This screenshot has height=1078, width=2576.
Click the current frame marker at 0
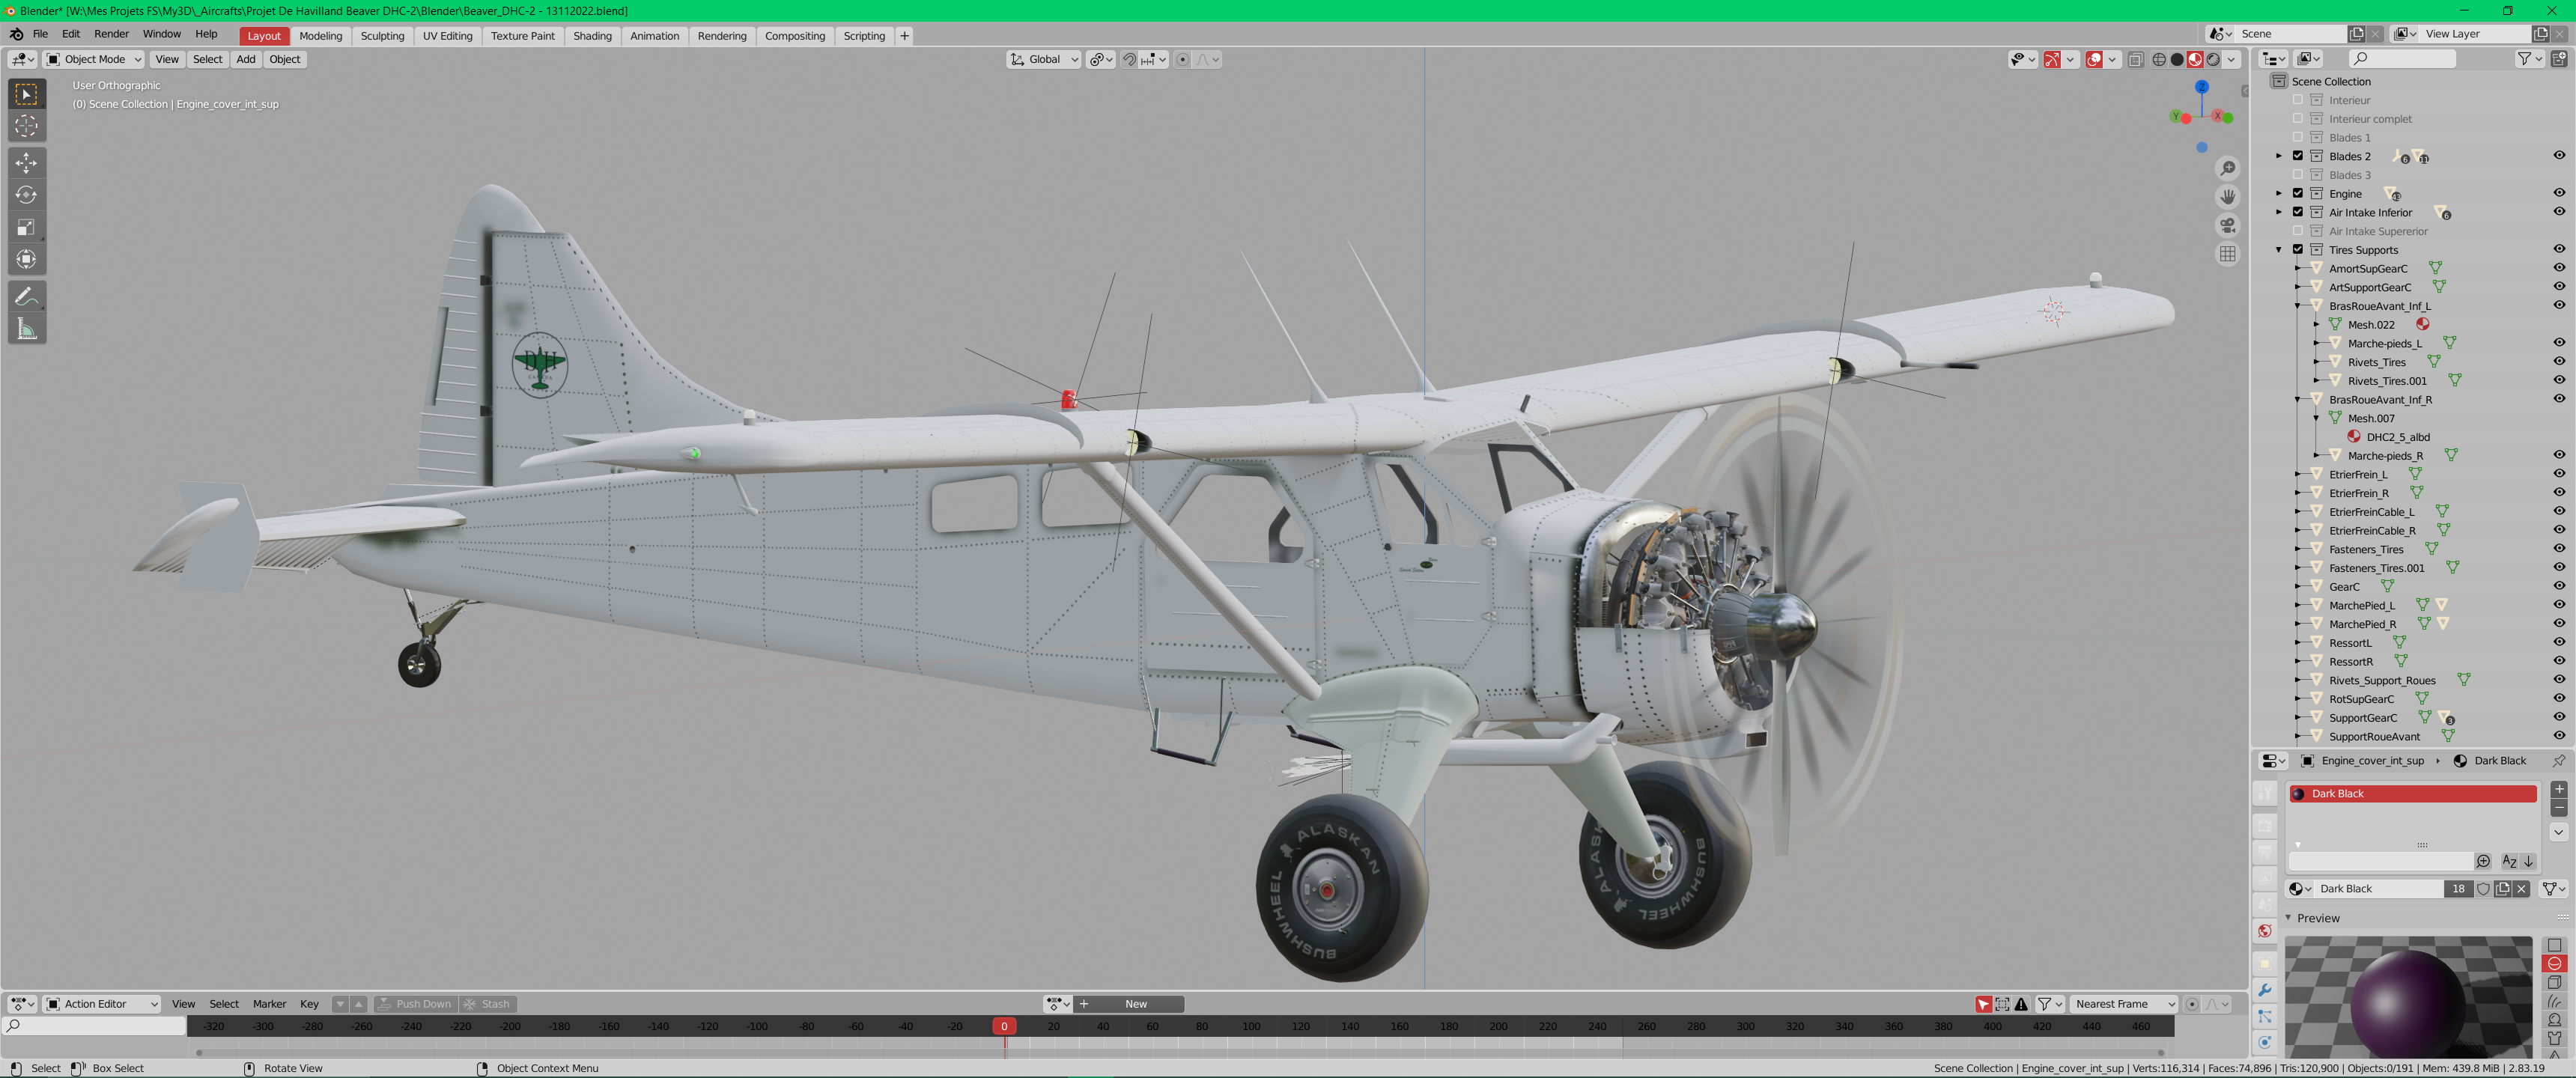(1004, 1026)
